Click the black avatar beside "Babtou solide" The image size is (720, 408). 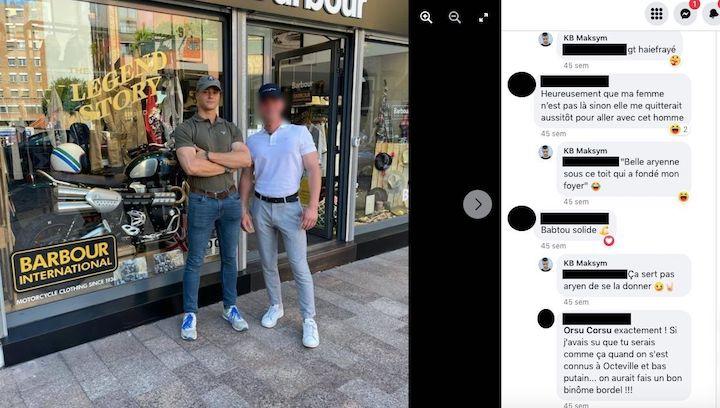(x=522, y=218)
